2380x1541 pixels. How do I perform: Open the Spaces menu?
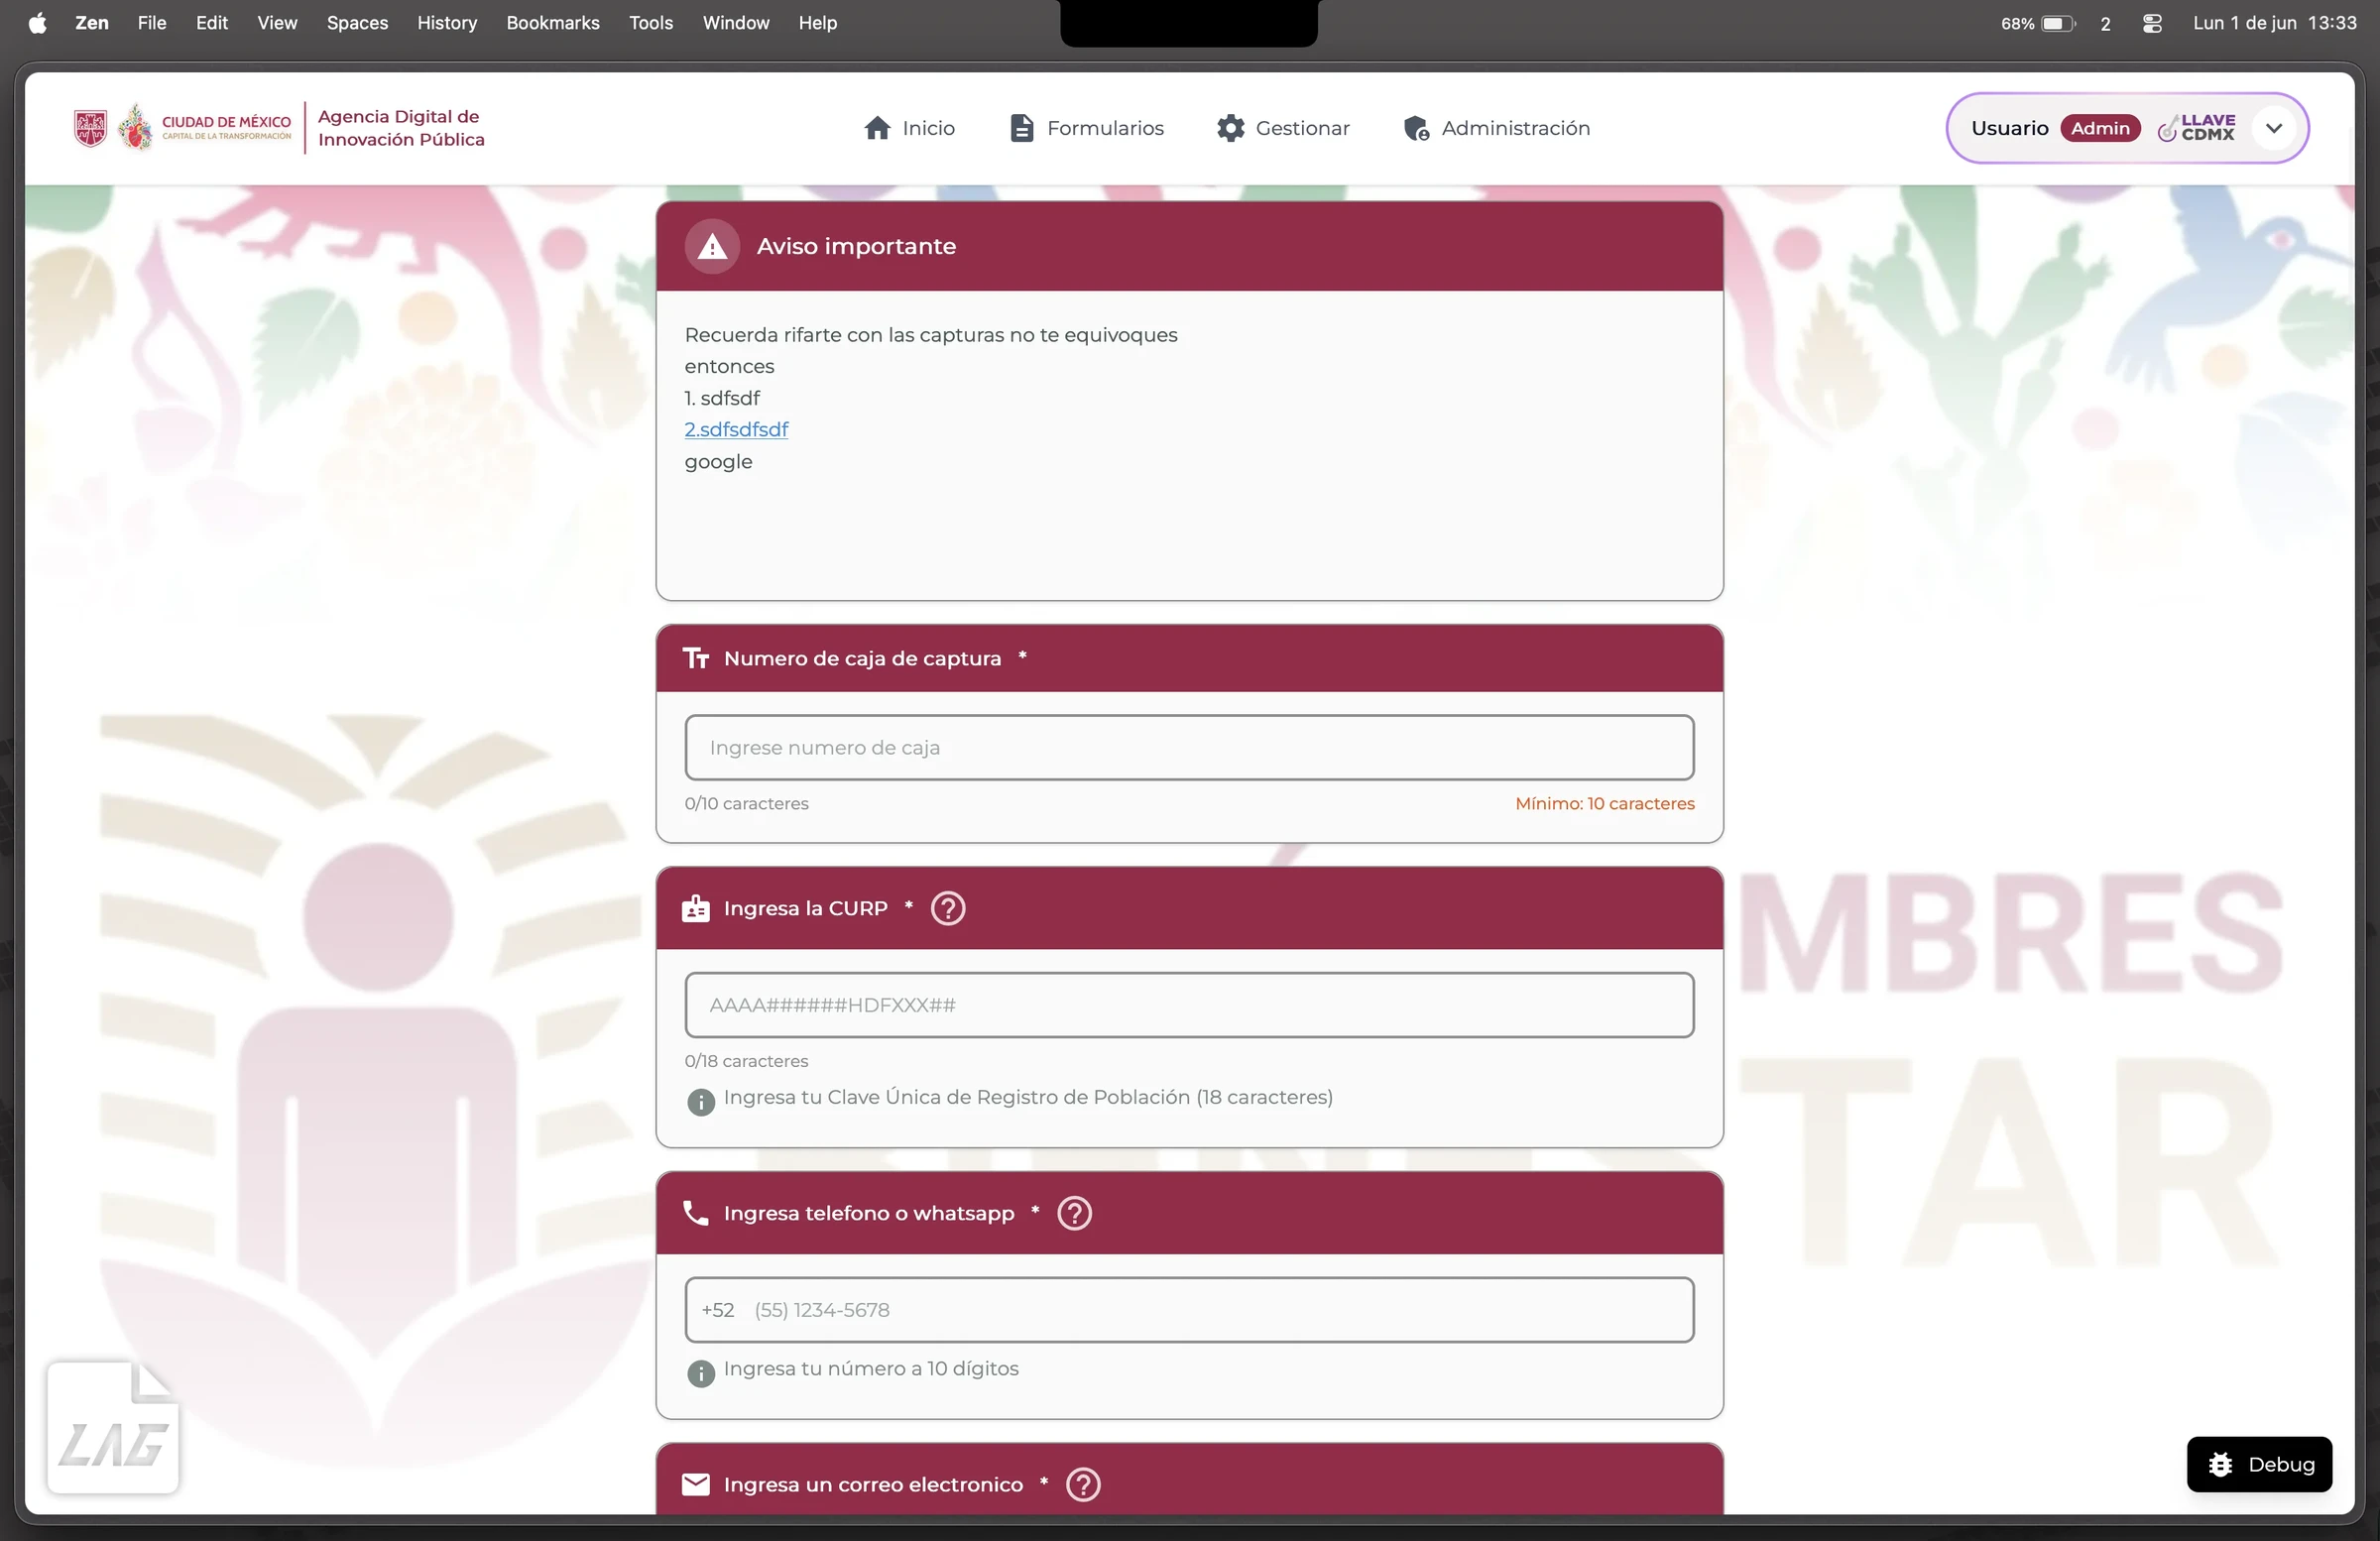tap(357, 22)
